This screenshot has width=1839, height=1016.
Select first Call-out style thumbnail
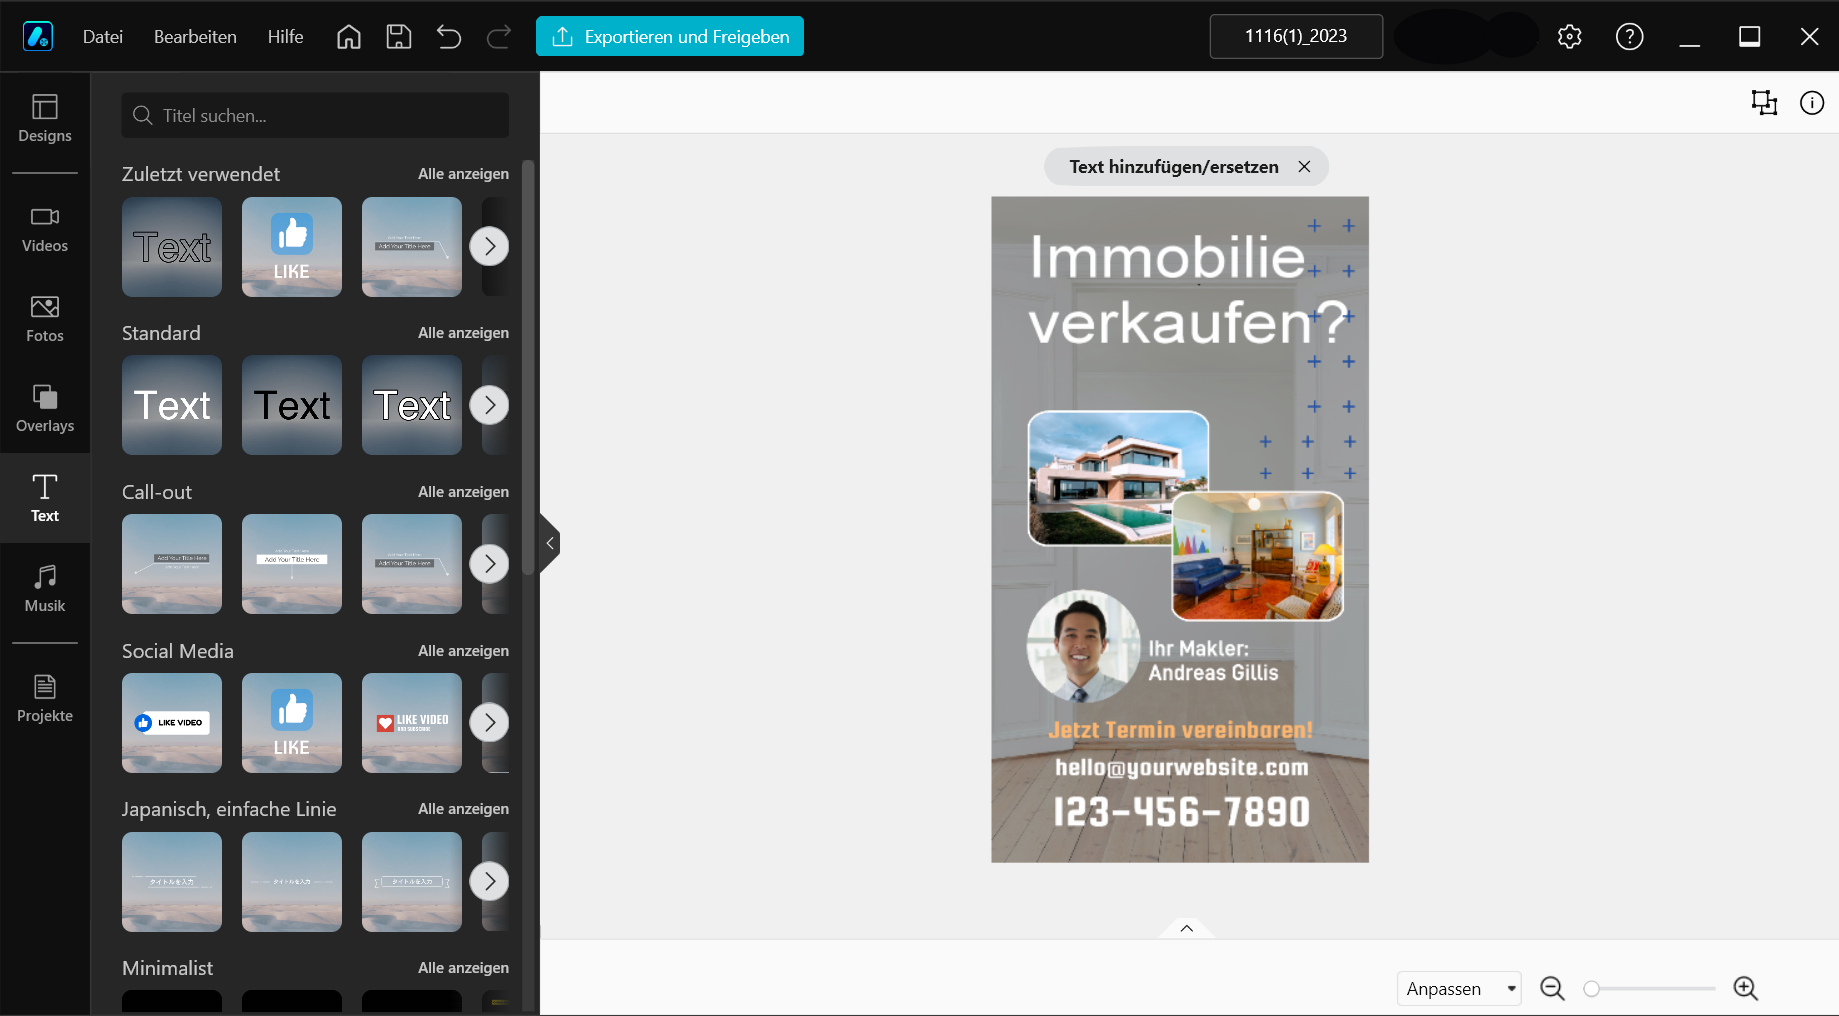(172, 564)
